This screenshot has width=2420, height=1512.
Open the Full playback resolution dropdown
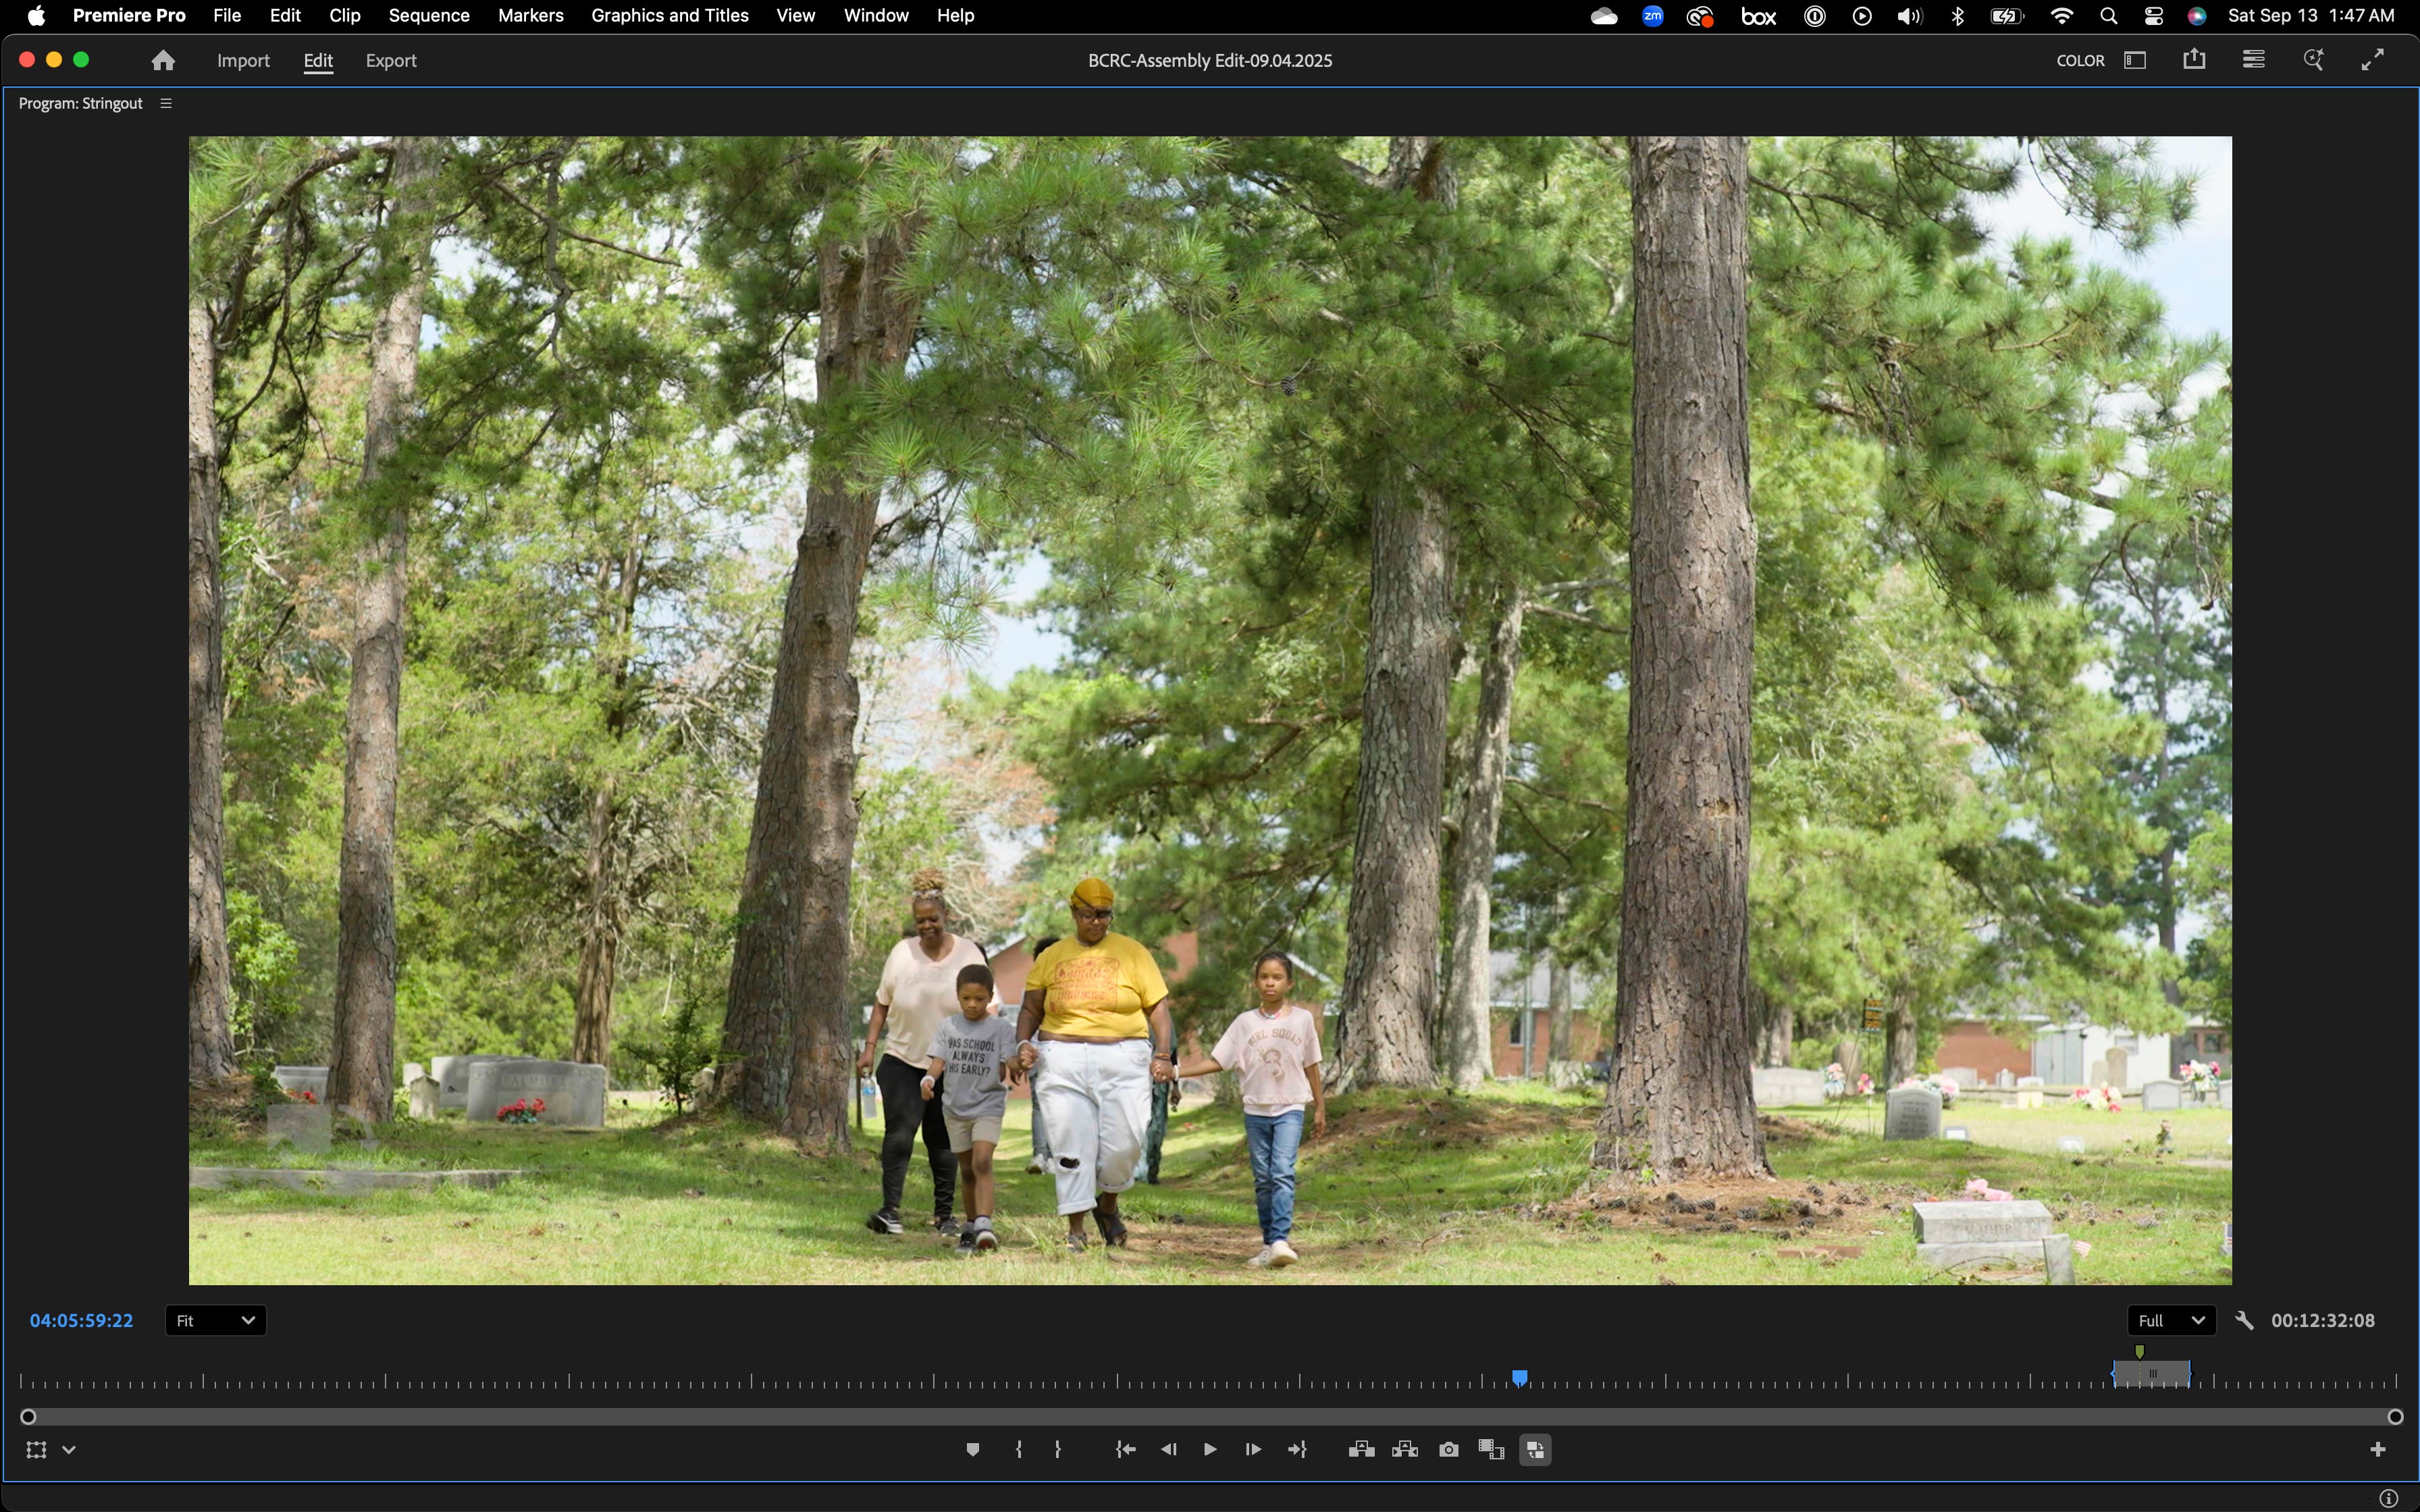tap(2170, 1321)
